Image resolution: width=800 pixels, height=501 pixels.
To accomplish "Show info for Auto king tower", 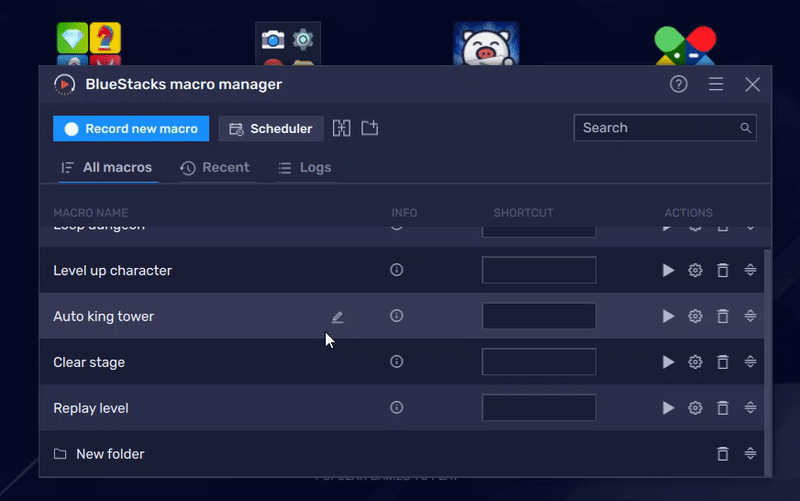I will (x=396, y=315).
